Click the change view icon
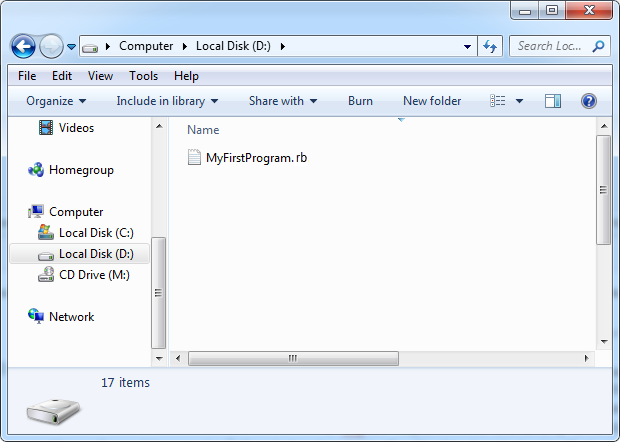 [x=498, y=101]
